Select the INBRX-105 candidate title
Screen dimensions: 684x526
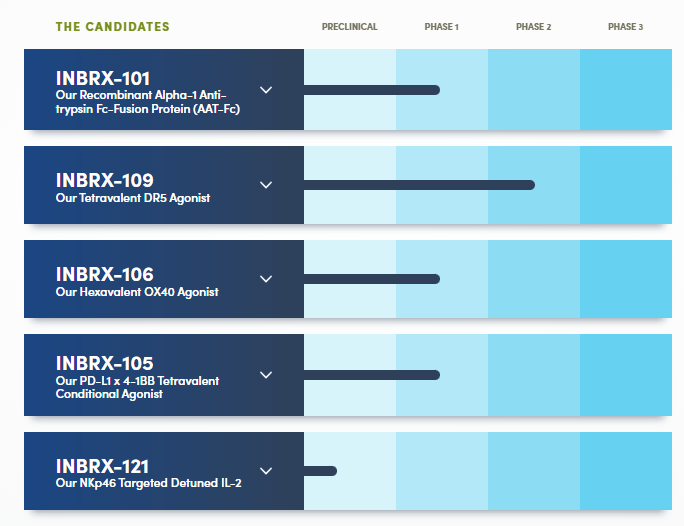click(x=105, y=363)
